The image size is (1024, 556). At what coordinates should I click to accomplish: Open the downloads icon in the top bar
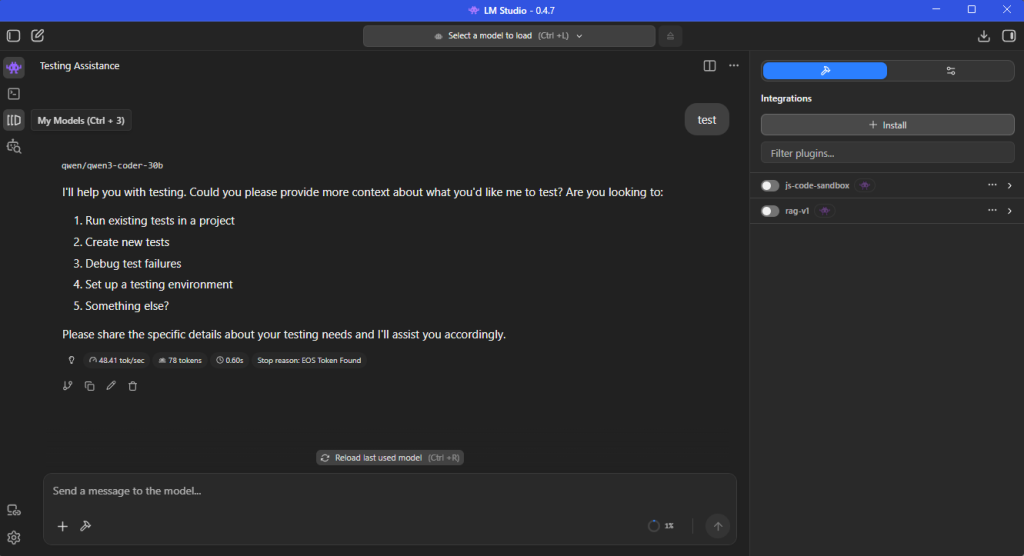pyautogui.click(x=984, y=36)
